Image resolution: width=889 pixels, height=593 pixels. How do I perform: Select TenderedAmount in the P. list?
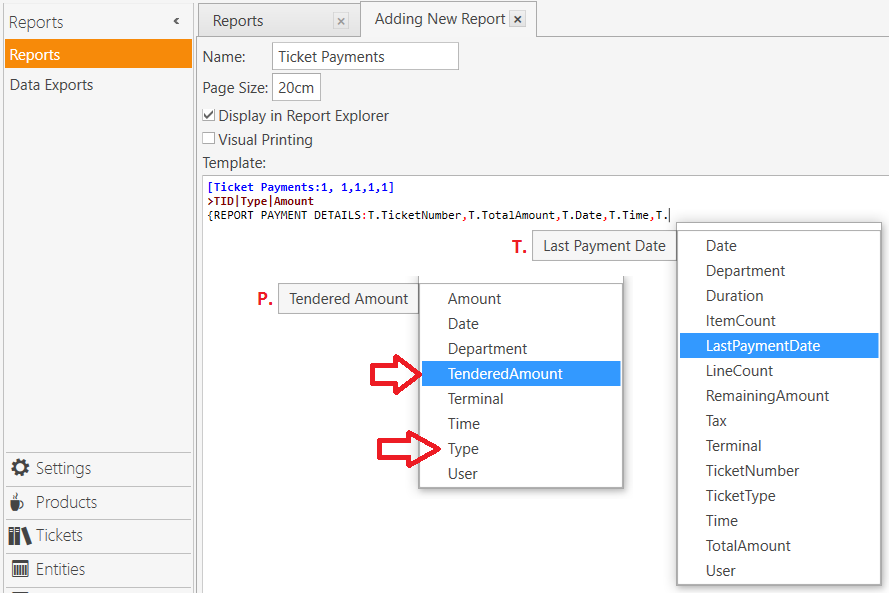coord(521,373)
